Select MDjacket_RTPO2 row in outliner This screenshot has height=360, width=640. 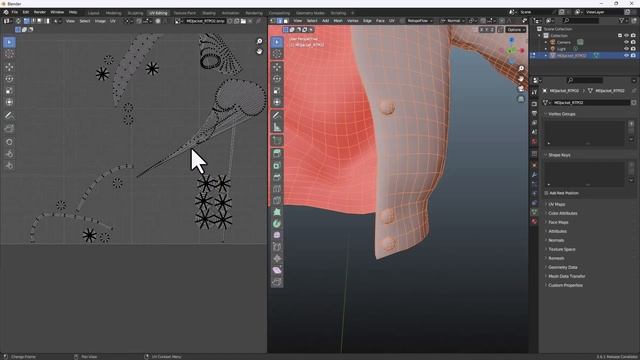pyautogui.click(x=584, y=55)
